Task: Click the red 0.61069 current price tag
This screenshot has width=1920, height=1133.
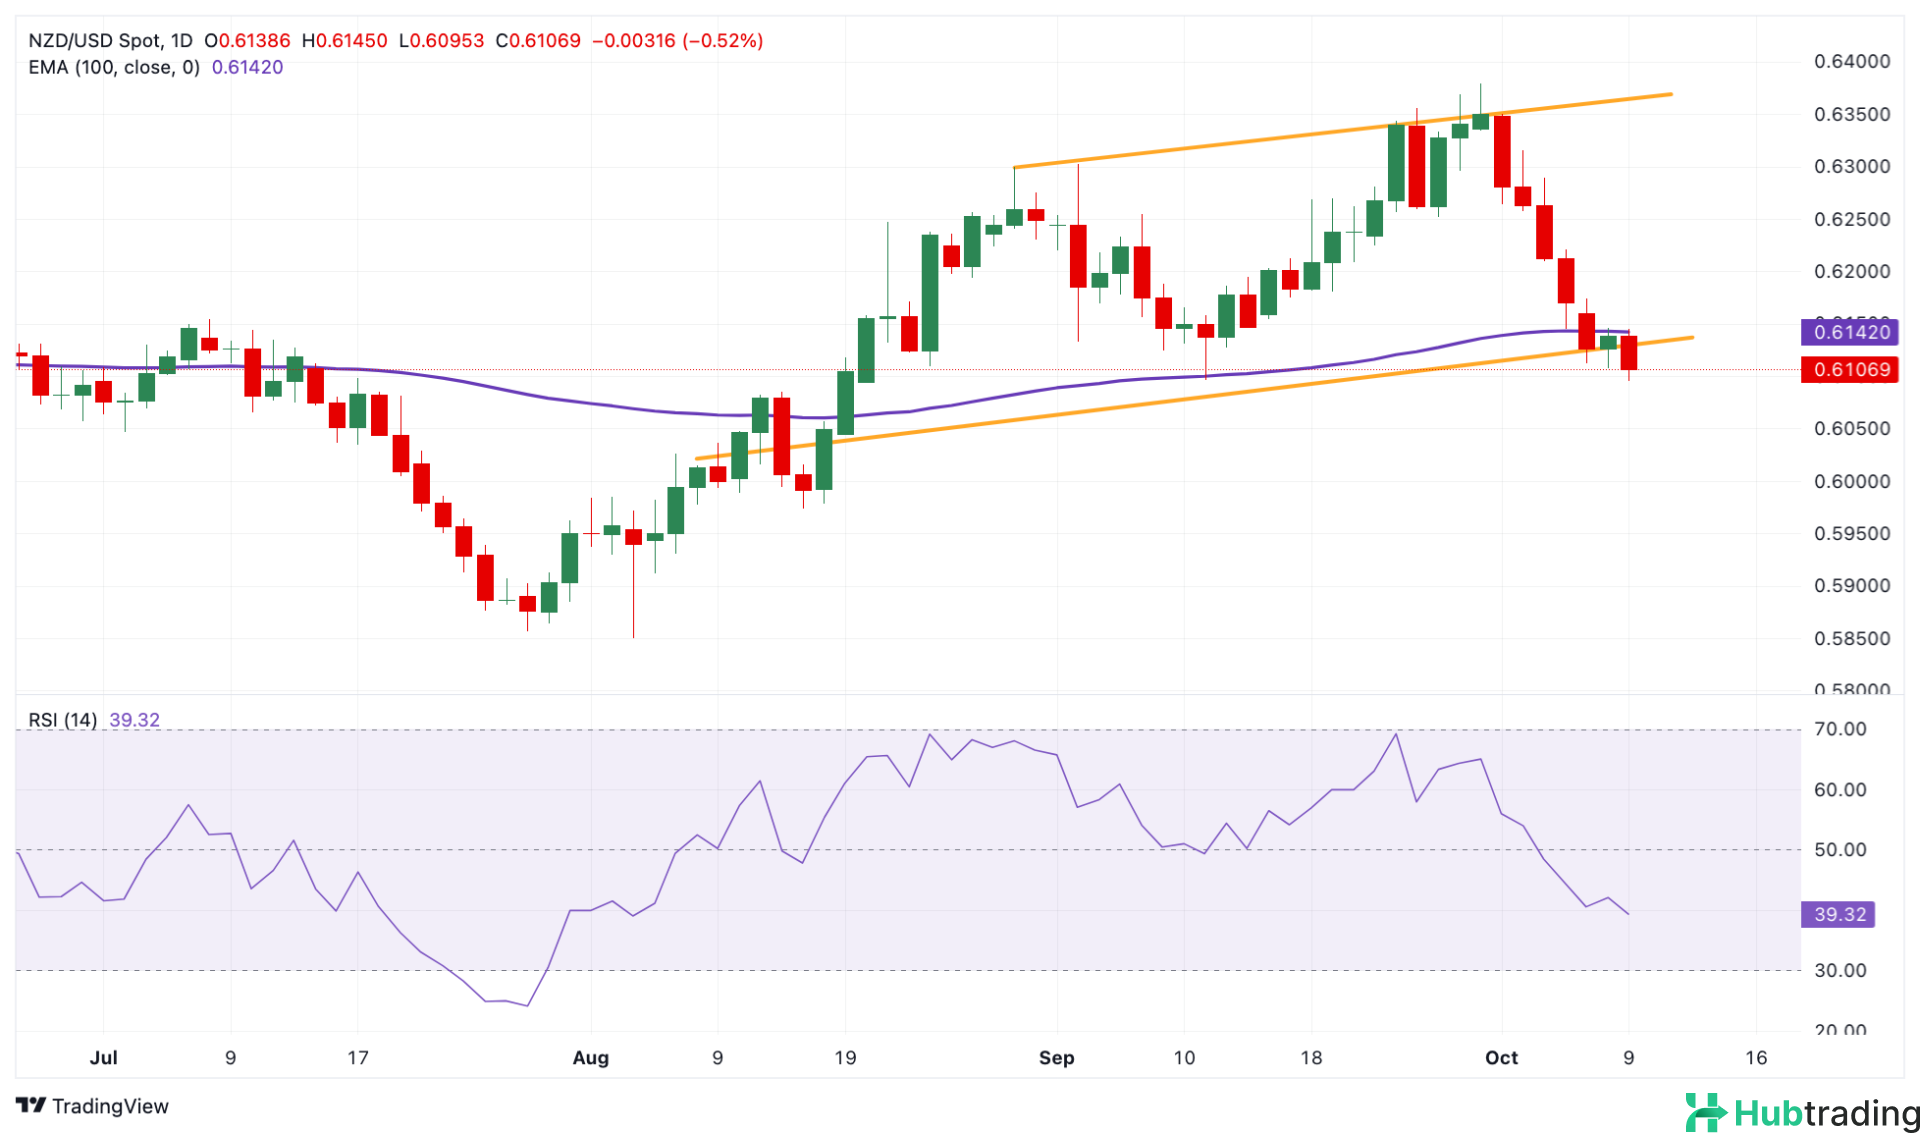Action: click(x=1850, y=370)
